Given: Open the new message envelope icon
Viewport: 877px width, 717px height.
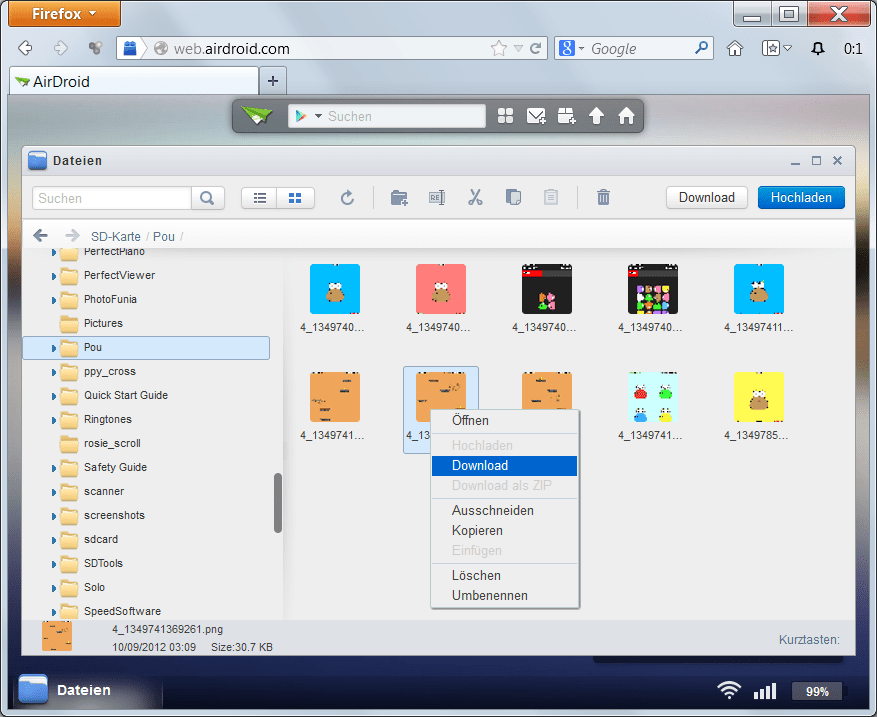Looking at the screenshot, I should coord(536,116).
